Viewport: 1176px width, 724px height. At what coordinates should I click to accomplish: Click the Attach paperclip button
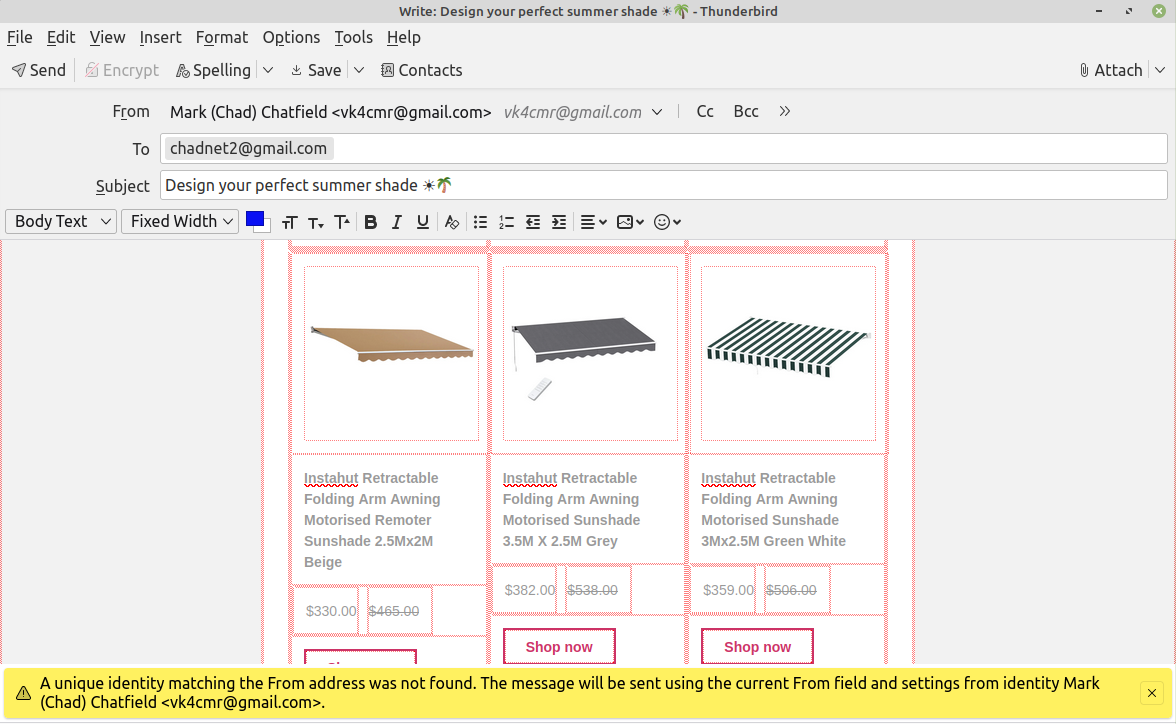point(1110,70)
